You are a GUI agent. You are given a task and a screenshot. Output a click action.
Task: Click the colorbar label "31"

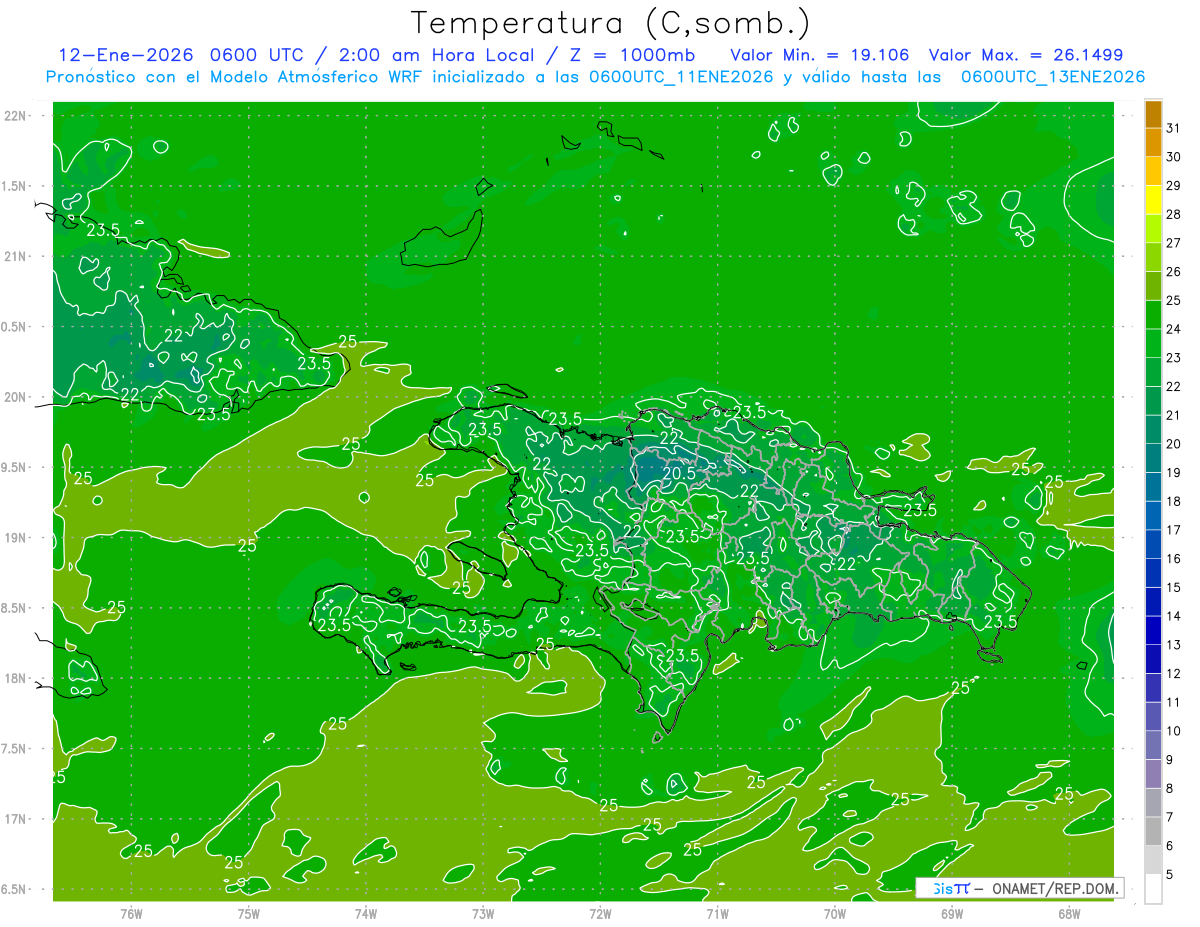coord(1174,128)
